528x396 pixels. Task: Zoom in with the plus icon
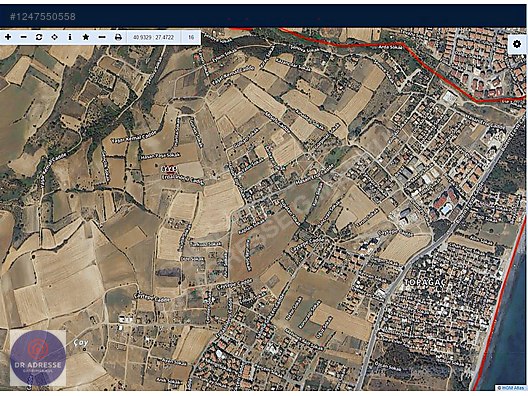8,37
